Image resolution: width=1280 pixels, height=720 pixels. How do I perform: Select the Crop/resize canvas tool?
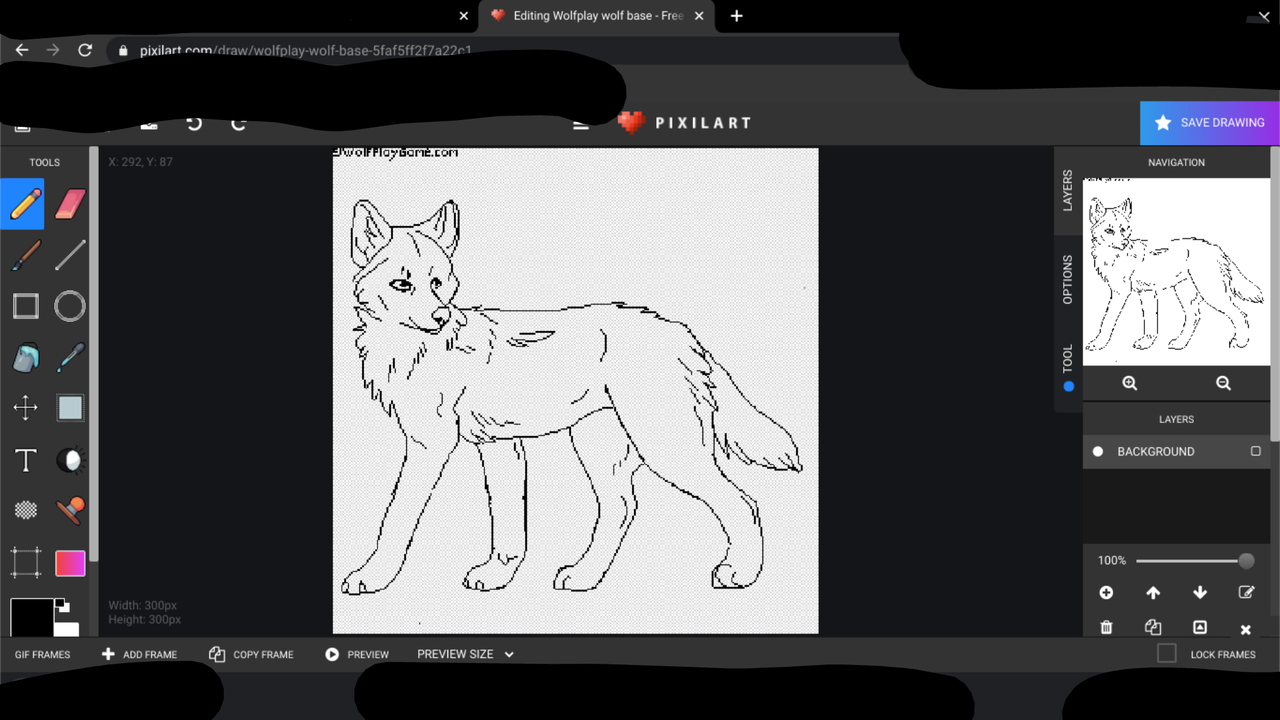click(x=25, y=563)
